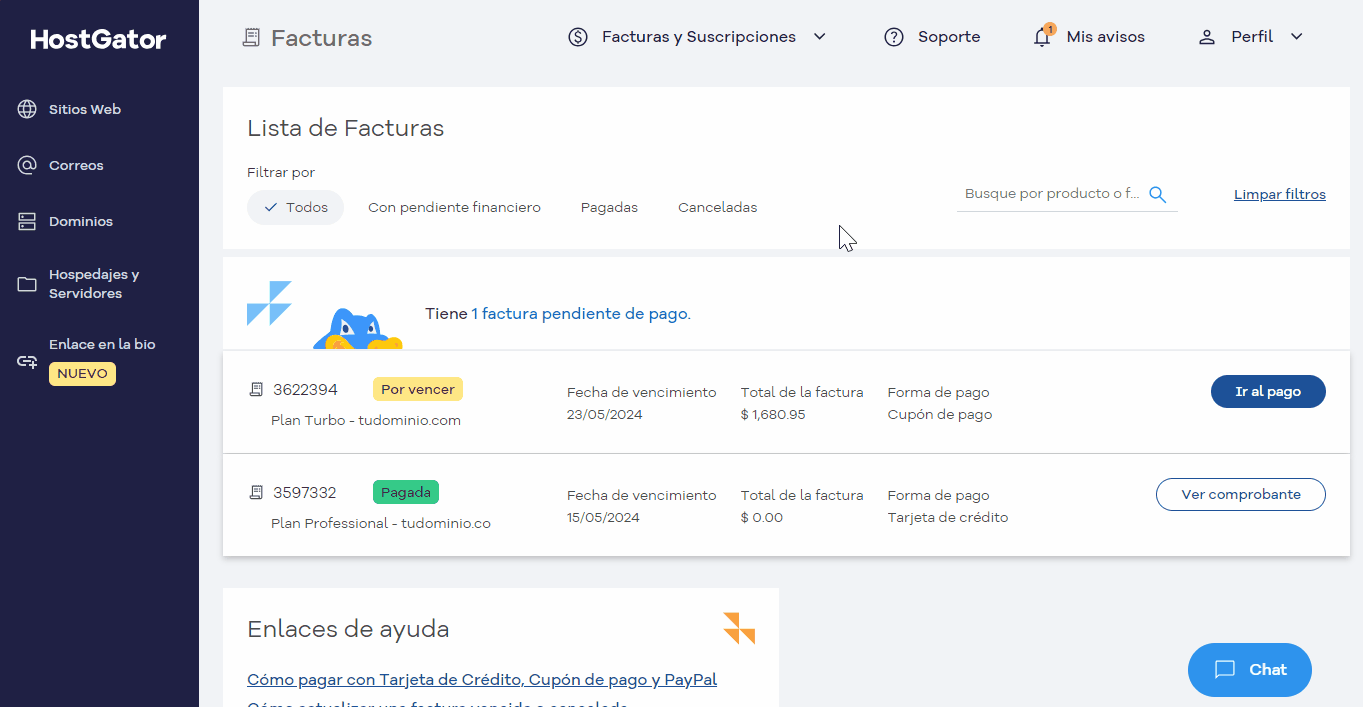Click the NUEVO badge in sidebar
The width and height of the screenshot is (1363, 707).
82,373
